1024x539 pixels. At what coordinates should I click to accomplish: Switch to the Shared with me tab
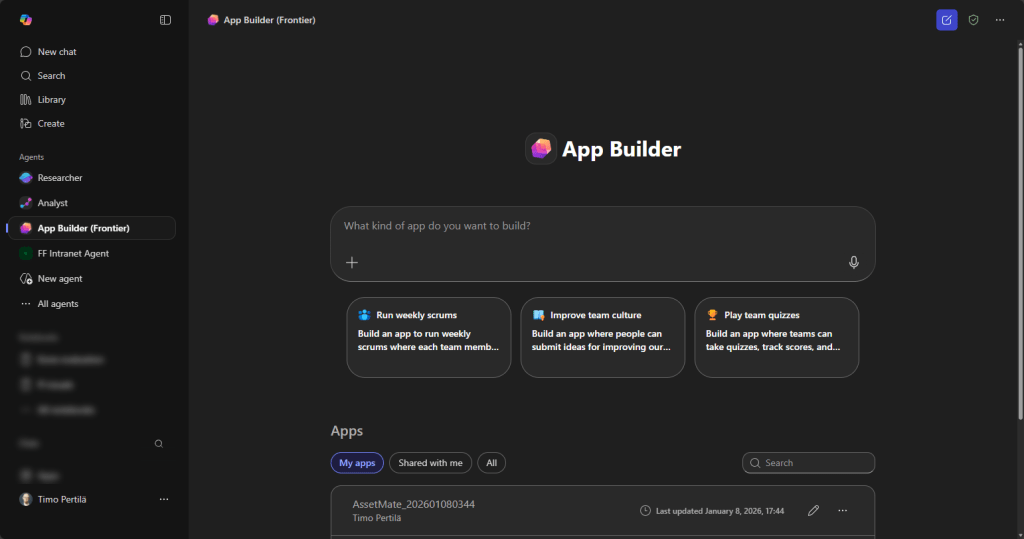point(430,463)
